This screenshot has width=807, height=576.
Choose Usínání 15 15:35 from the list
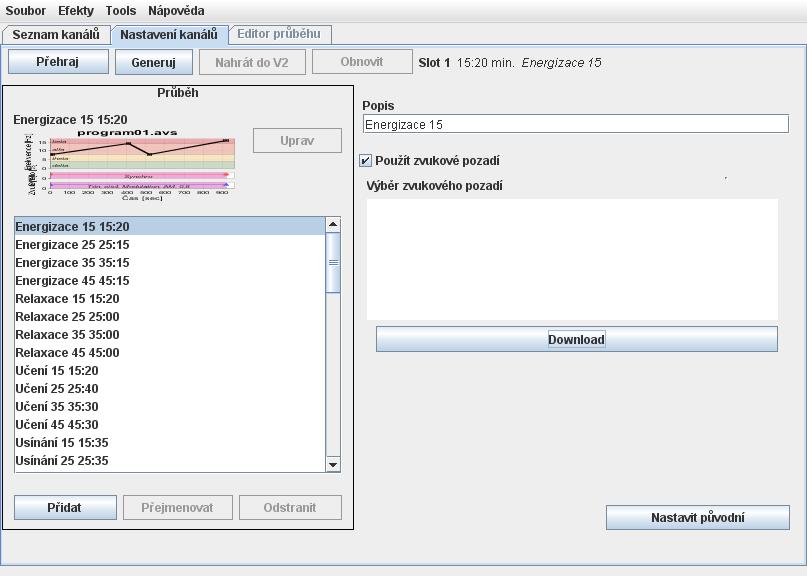pos(62,443)
